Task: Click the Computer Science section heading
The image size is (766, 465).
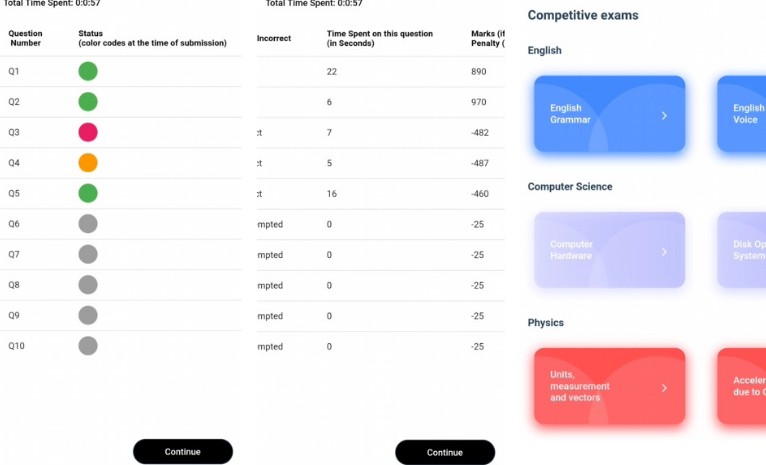Action: point(570,187)
